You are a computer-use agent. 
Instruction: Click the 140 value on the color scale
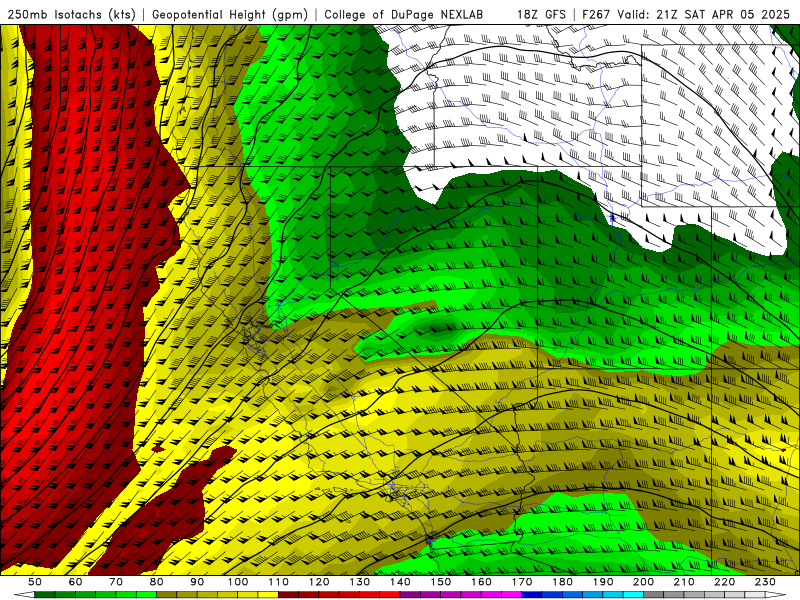(401, 582)
